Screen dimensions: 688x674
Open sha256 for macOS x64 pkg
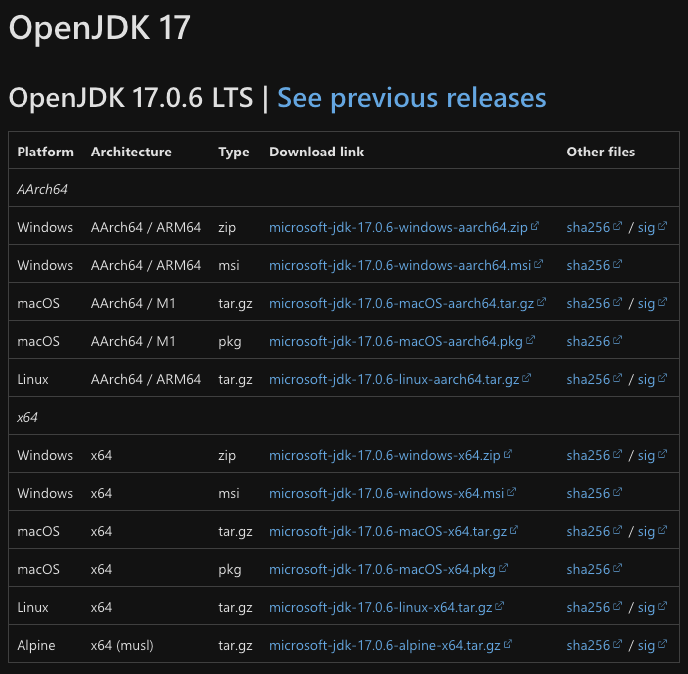[x=594, y=570]
